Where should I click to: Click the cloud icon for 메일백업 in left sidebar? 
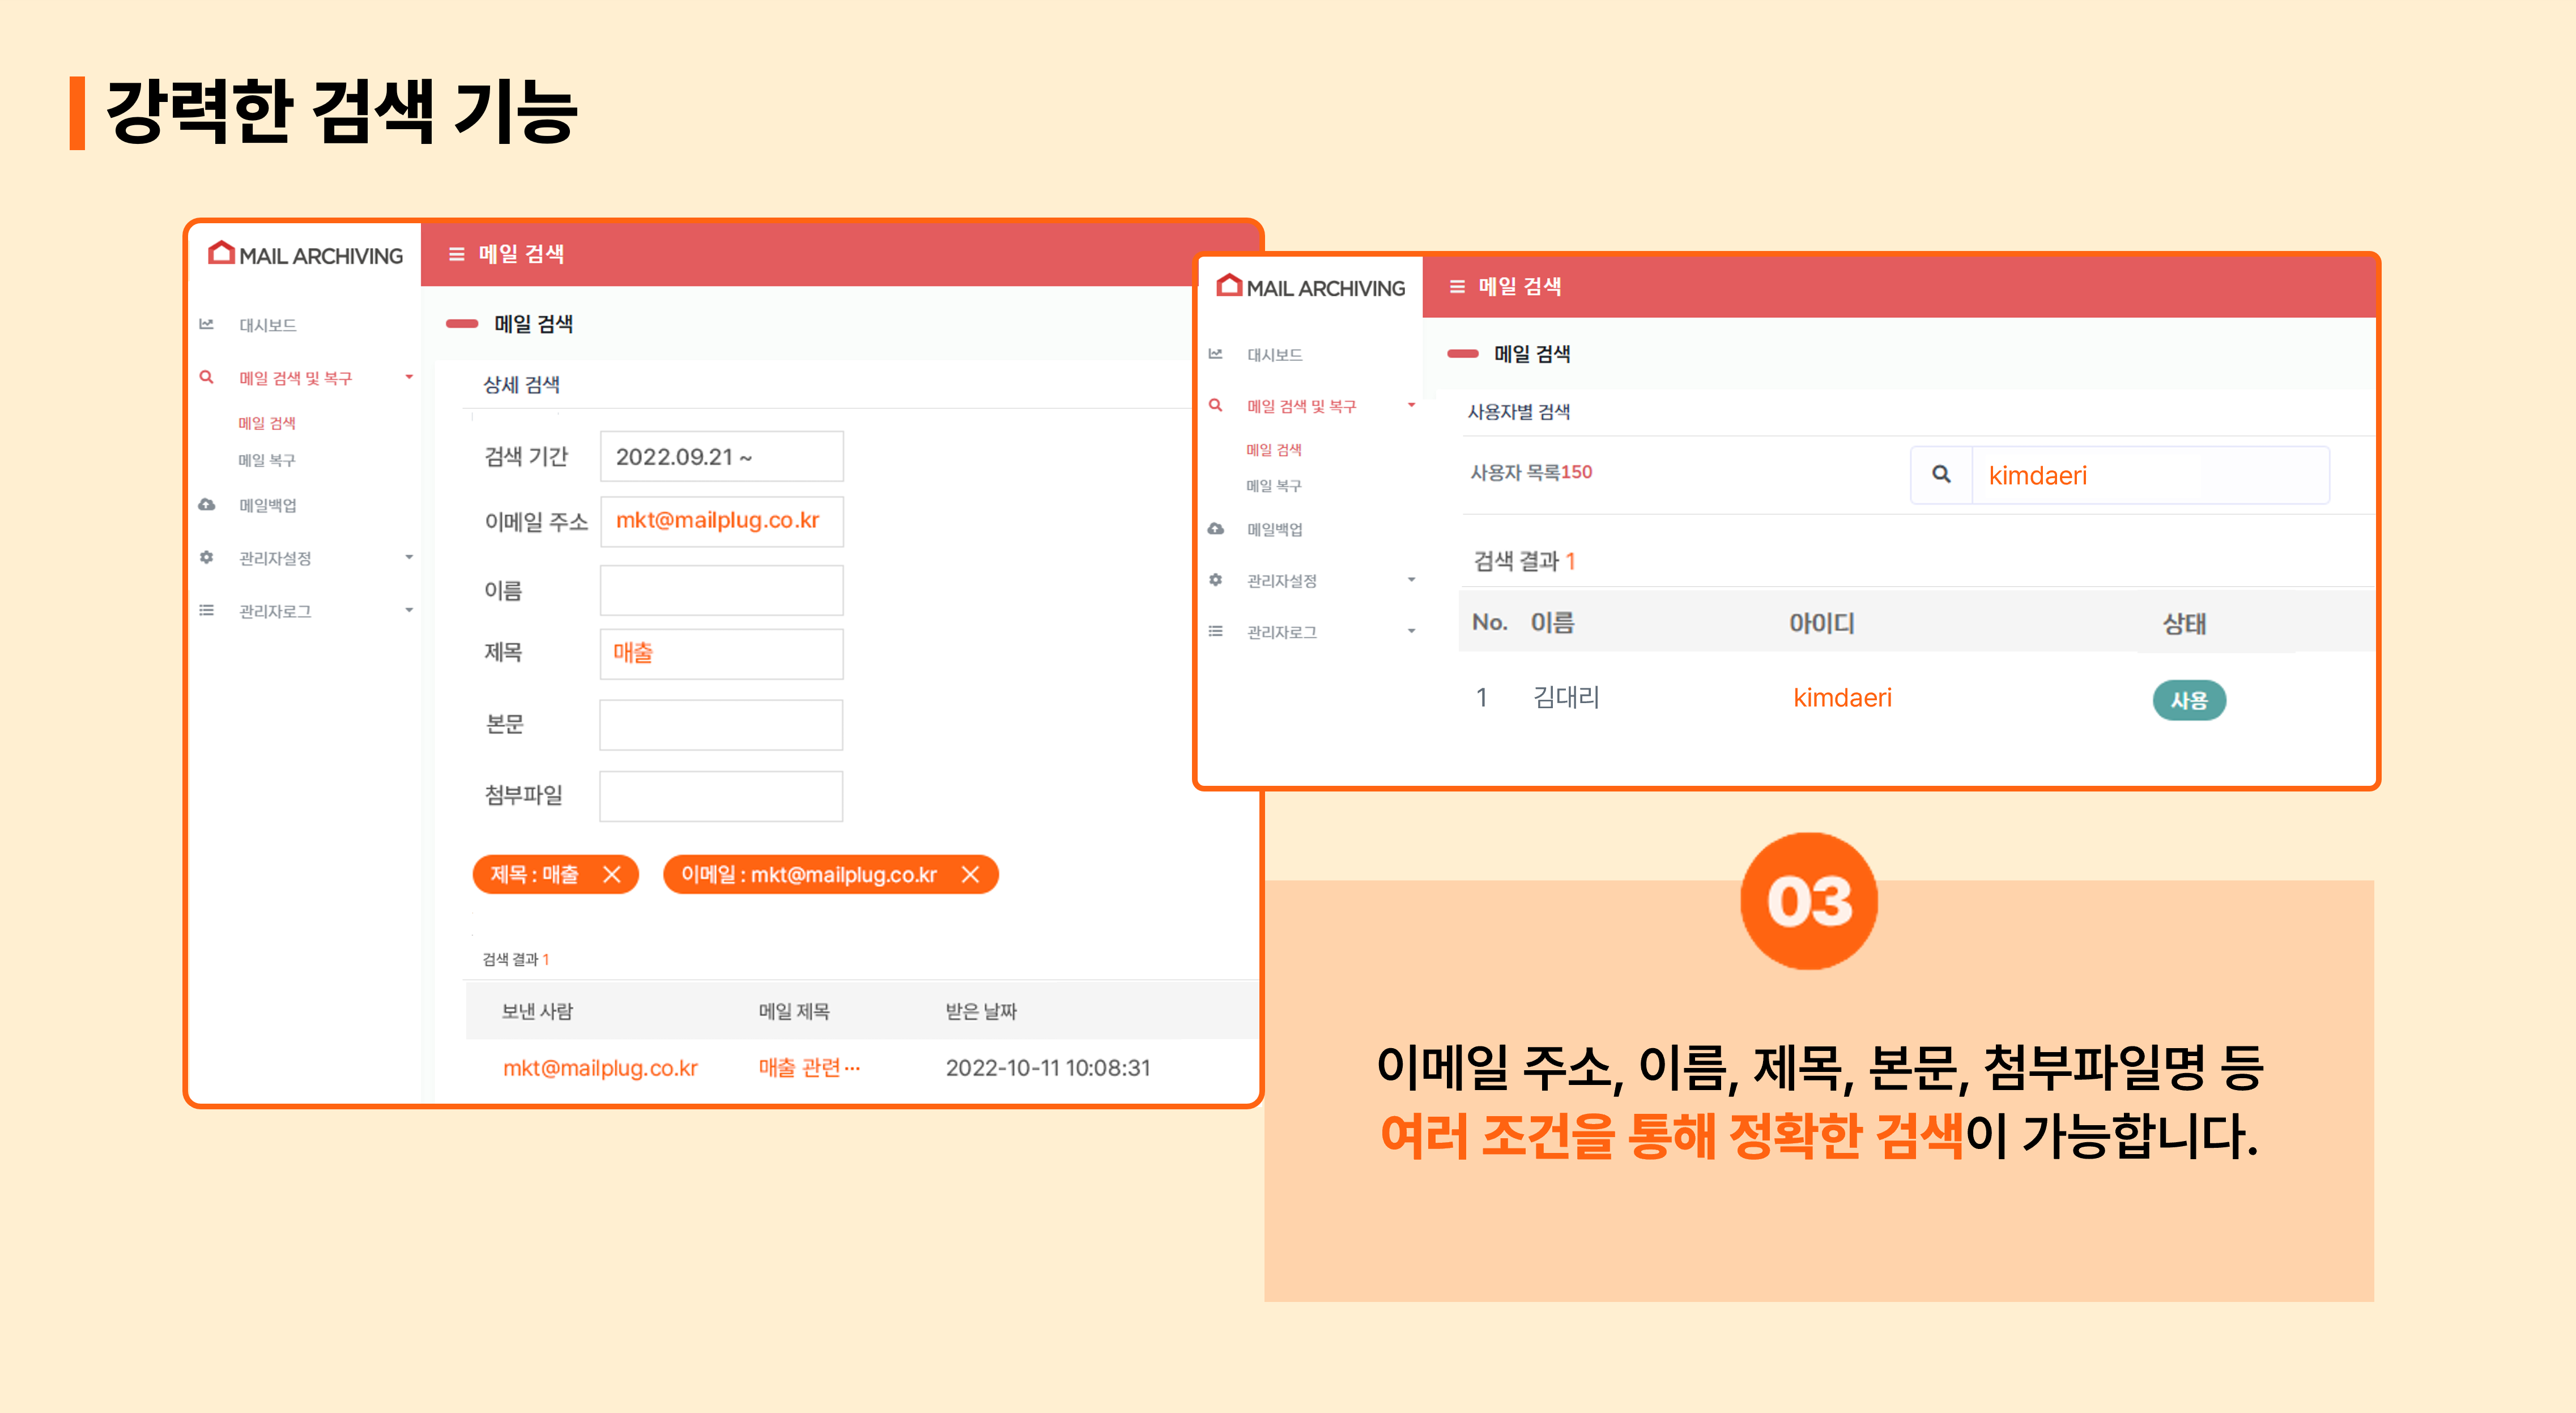point(207,504)
